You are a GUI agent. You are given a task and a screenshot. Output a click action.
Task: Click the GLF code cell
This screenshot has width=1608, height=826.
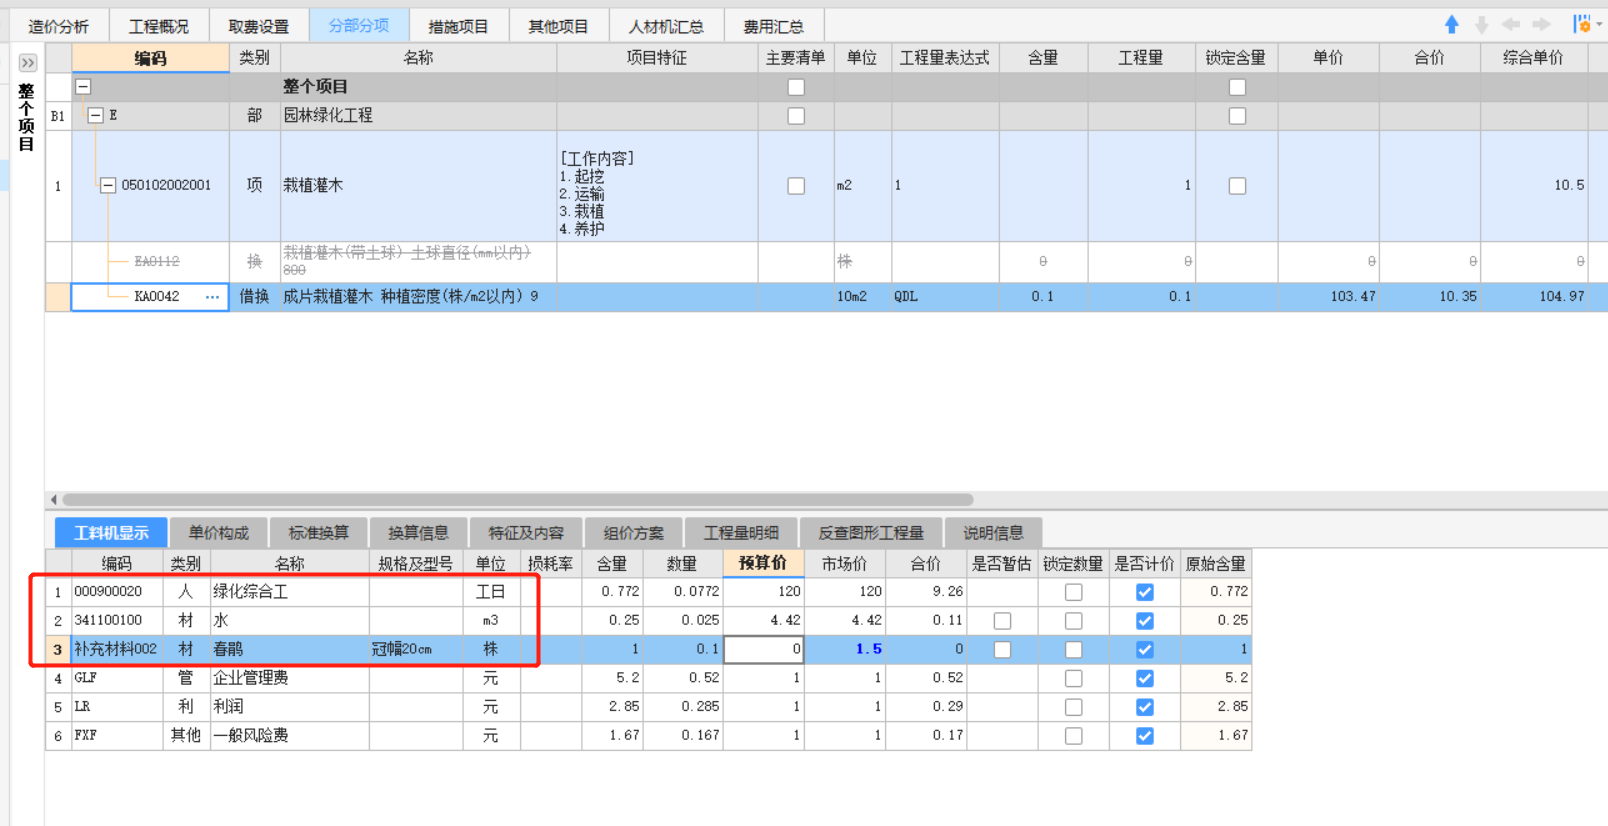(116, 678)
